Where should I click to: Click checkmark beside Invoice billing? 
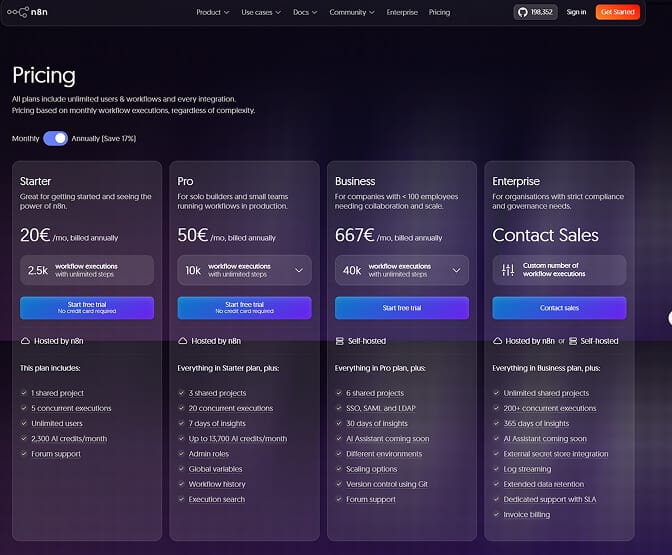pyautogui.click(x=496, y=514)
